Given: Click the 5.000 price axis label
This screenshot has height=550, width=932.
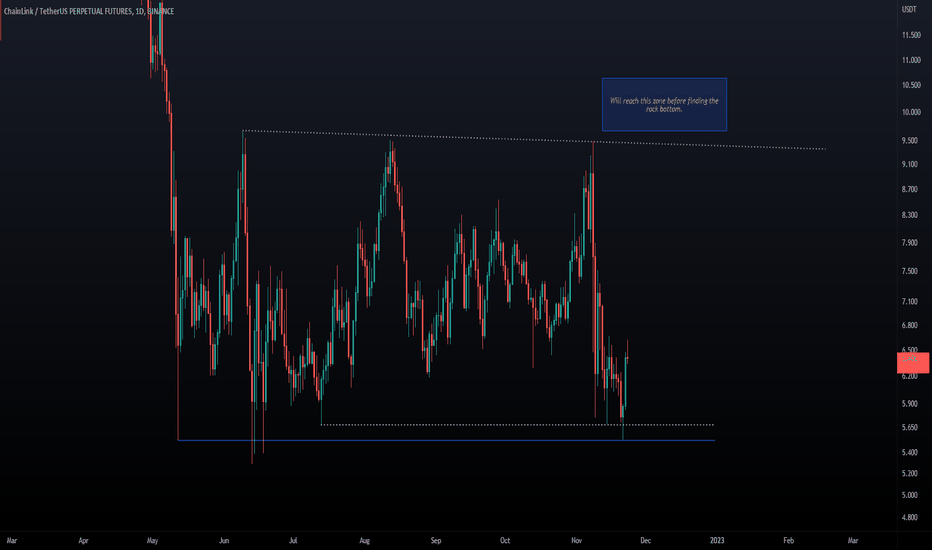Looking at the screenshot, I should coord(909,495).
